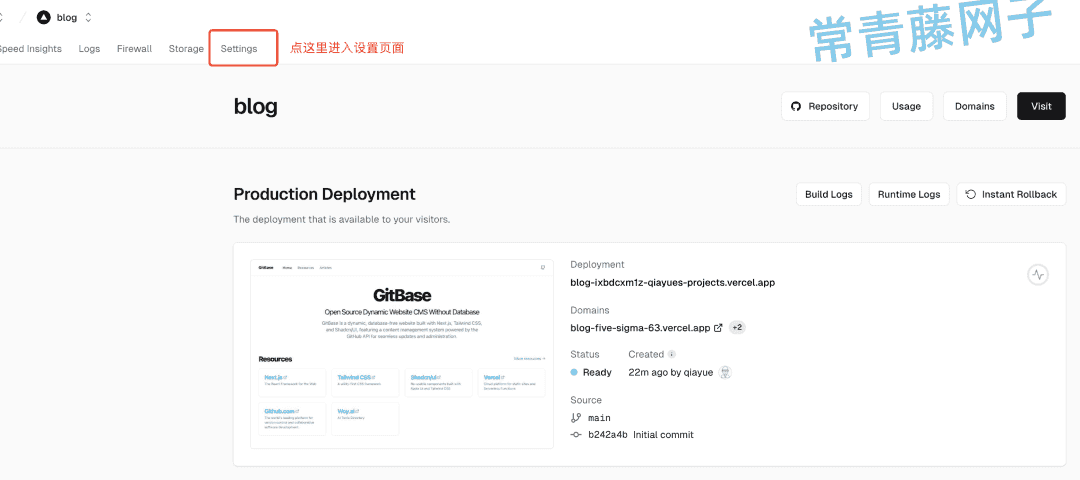1080x480 pixels.
Task: Expand the +2 additional domains badge
Action: tap(737, 328)
